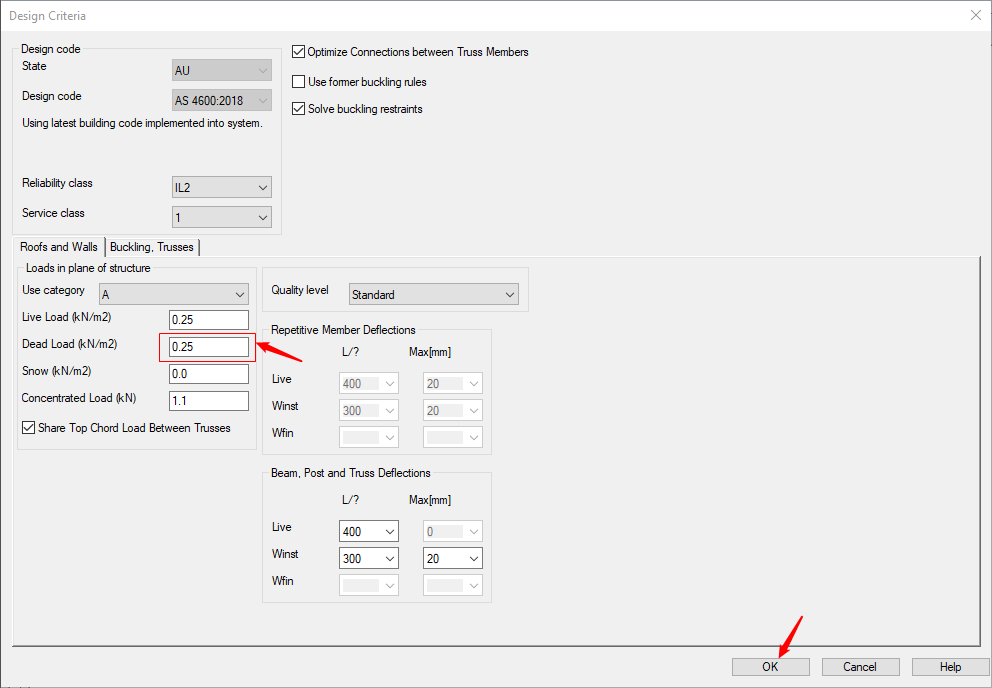Enable Optimize Connections between Truss Members checkbox

[298, 52]
